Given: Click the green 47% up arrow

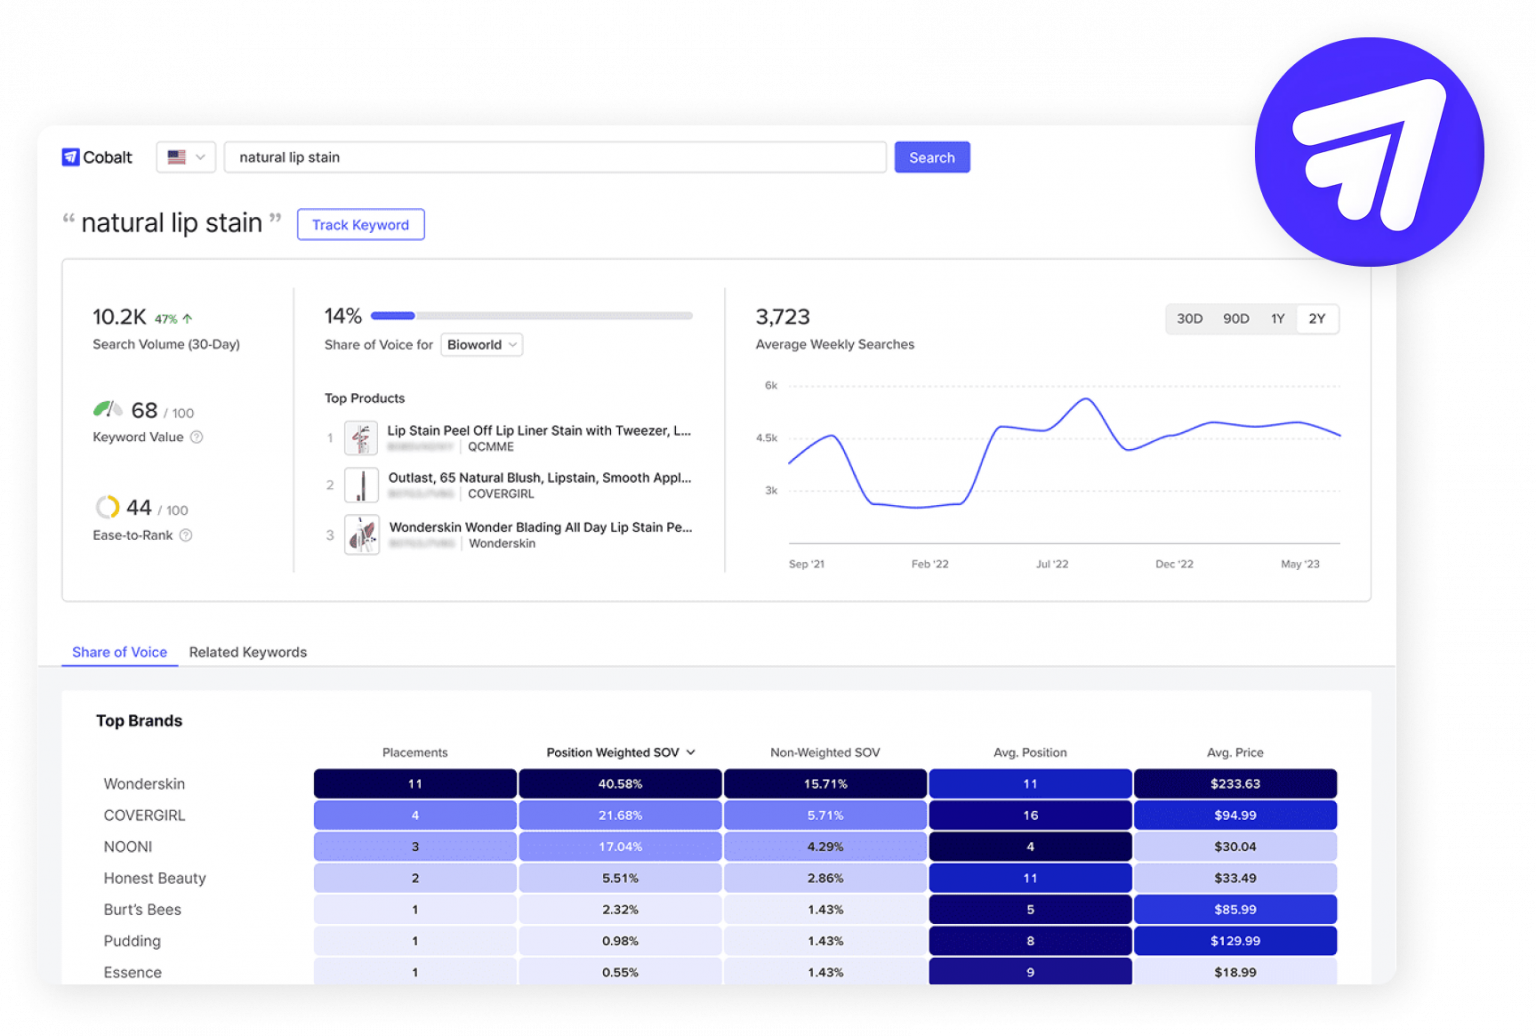Looking at the screenshot, I should coord(187,319).
